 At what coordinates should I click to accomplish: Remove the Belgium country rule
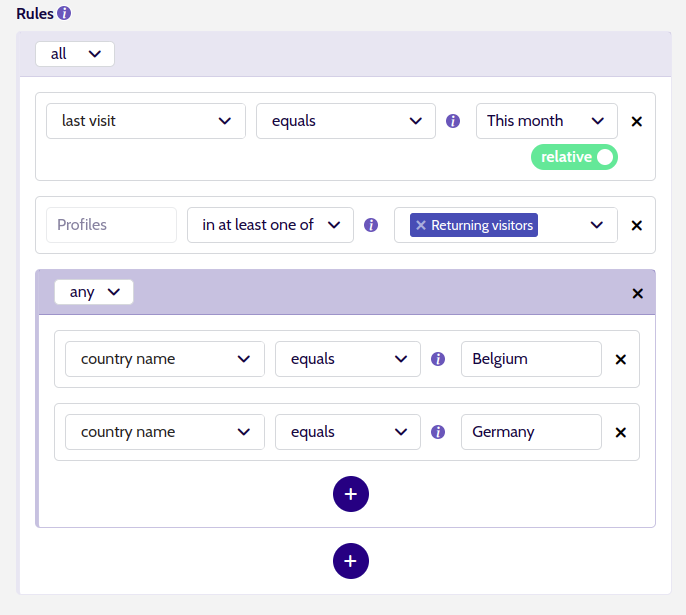(620, 360)
